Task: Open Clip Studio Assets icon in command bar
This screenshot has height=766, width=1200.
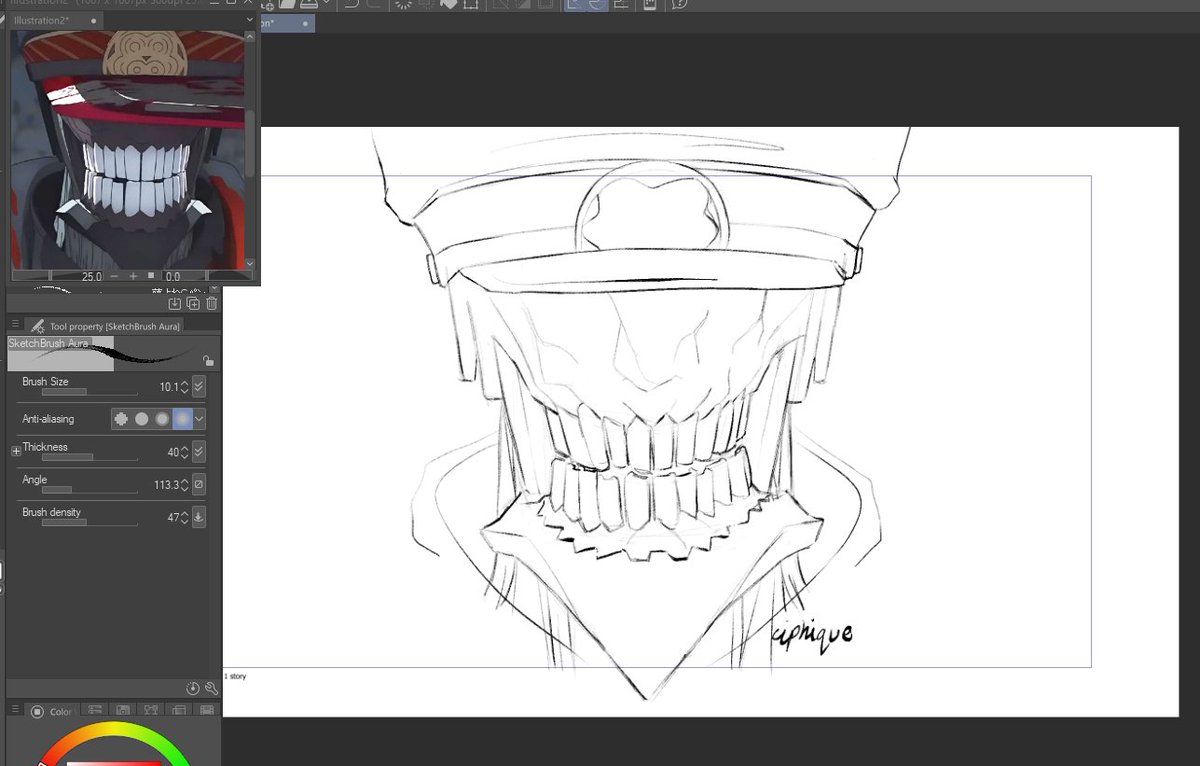Action: 649,4
